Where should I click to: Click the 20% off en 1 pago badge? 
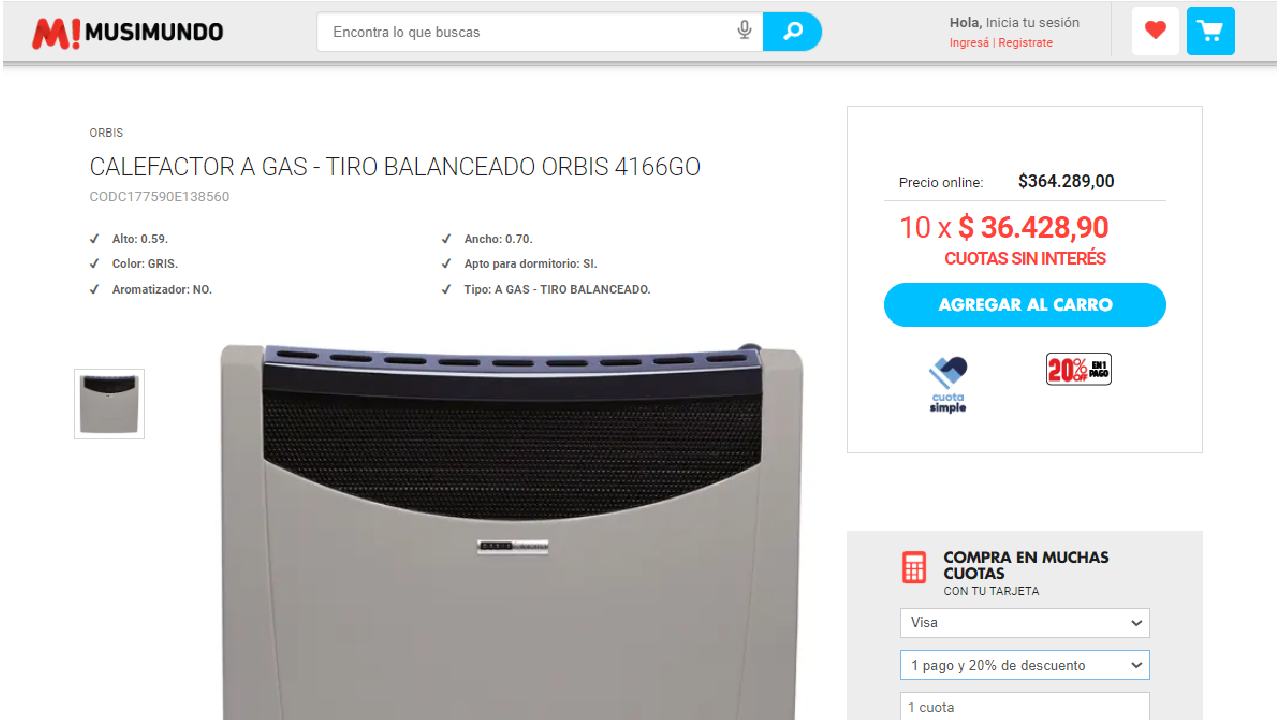pyautogui.click(x=1079, y=370)
